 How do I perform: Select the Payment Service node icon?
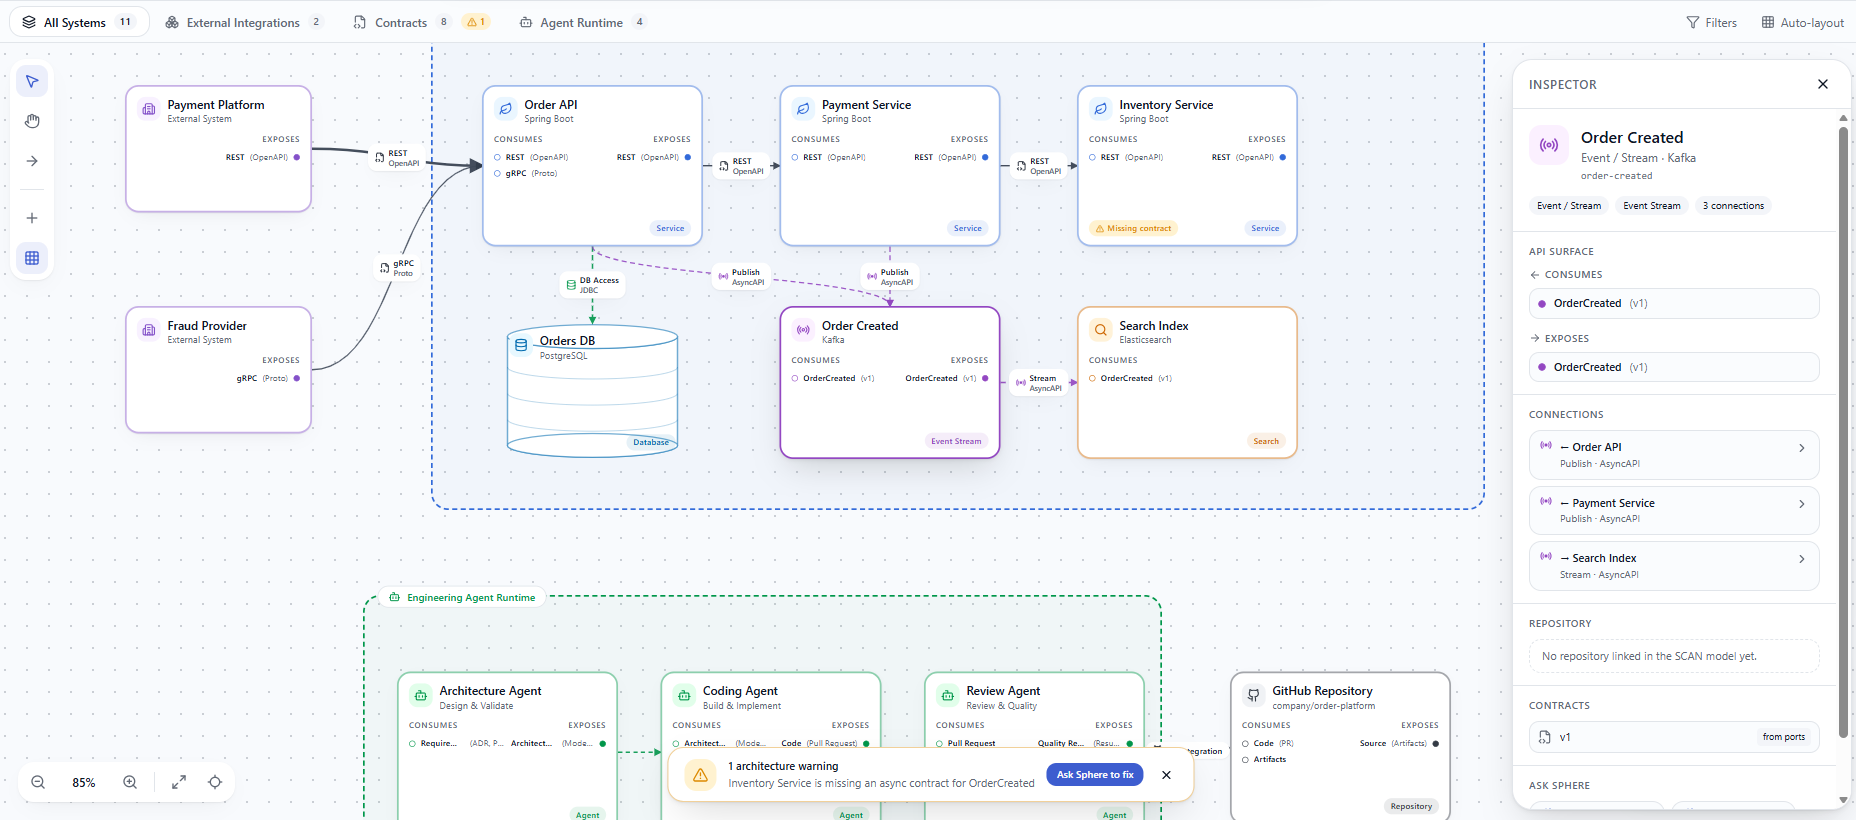(x=803, y=109)
